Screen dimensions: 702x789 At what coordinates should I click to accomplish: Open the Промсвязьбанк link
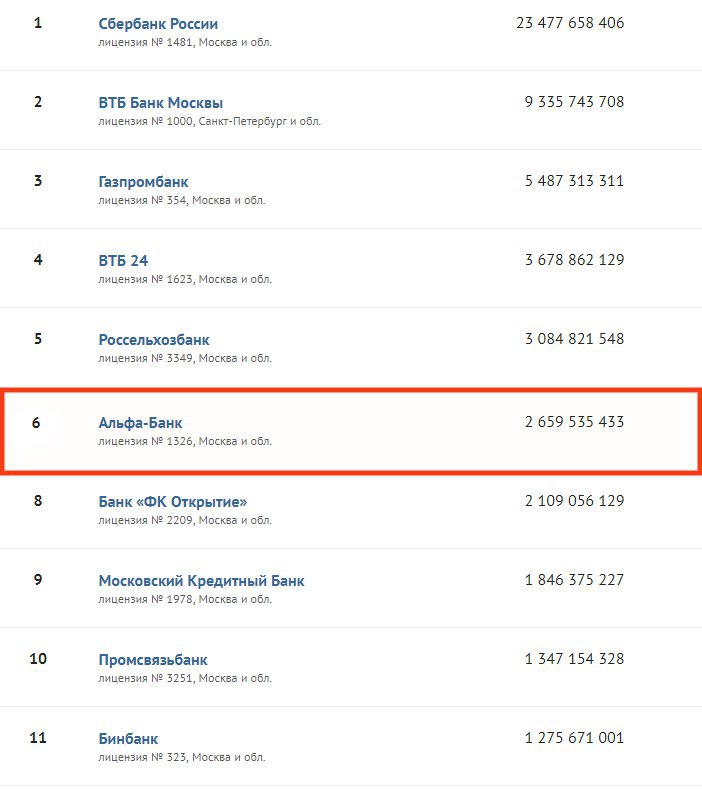[153, 660]
